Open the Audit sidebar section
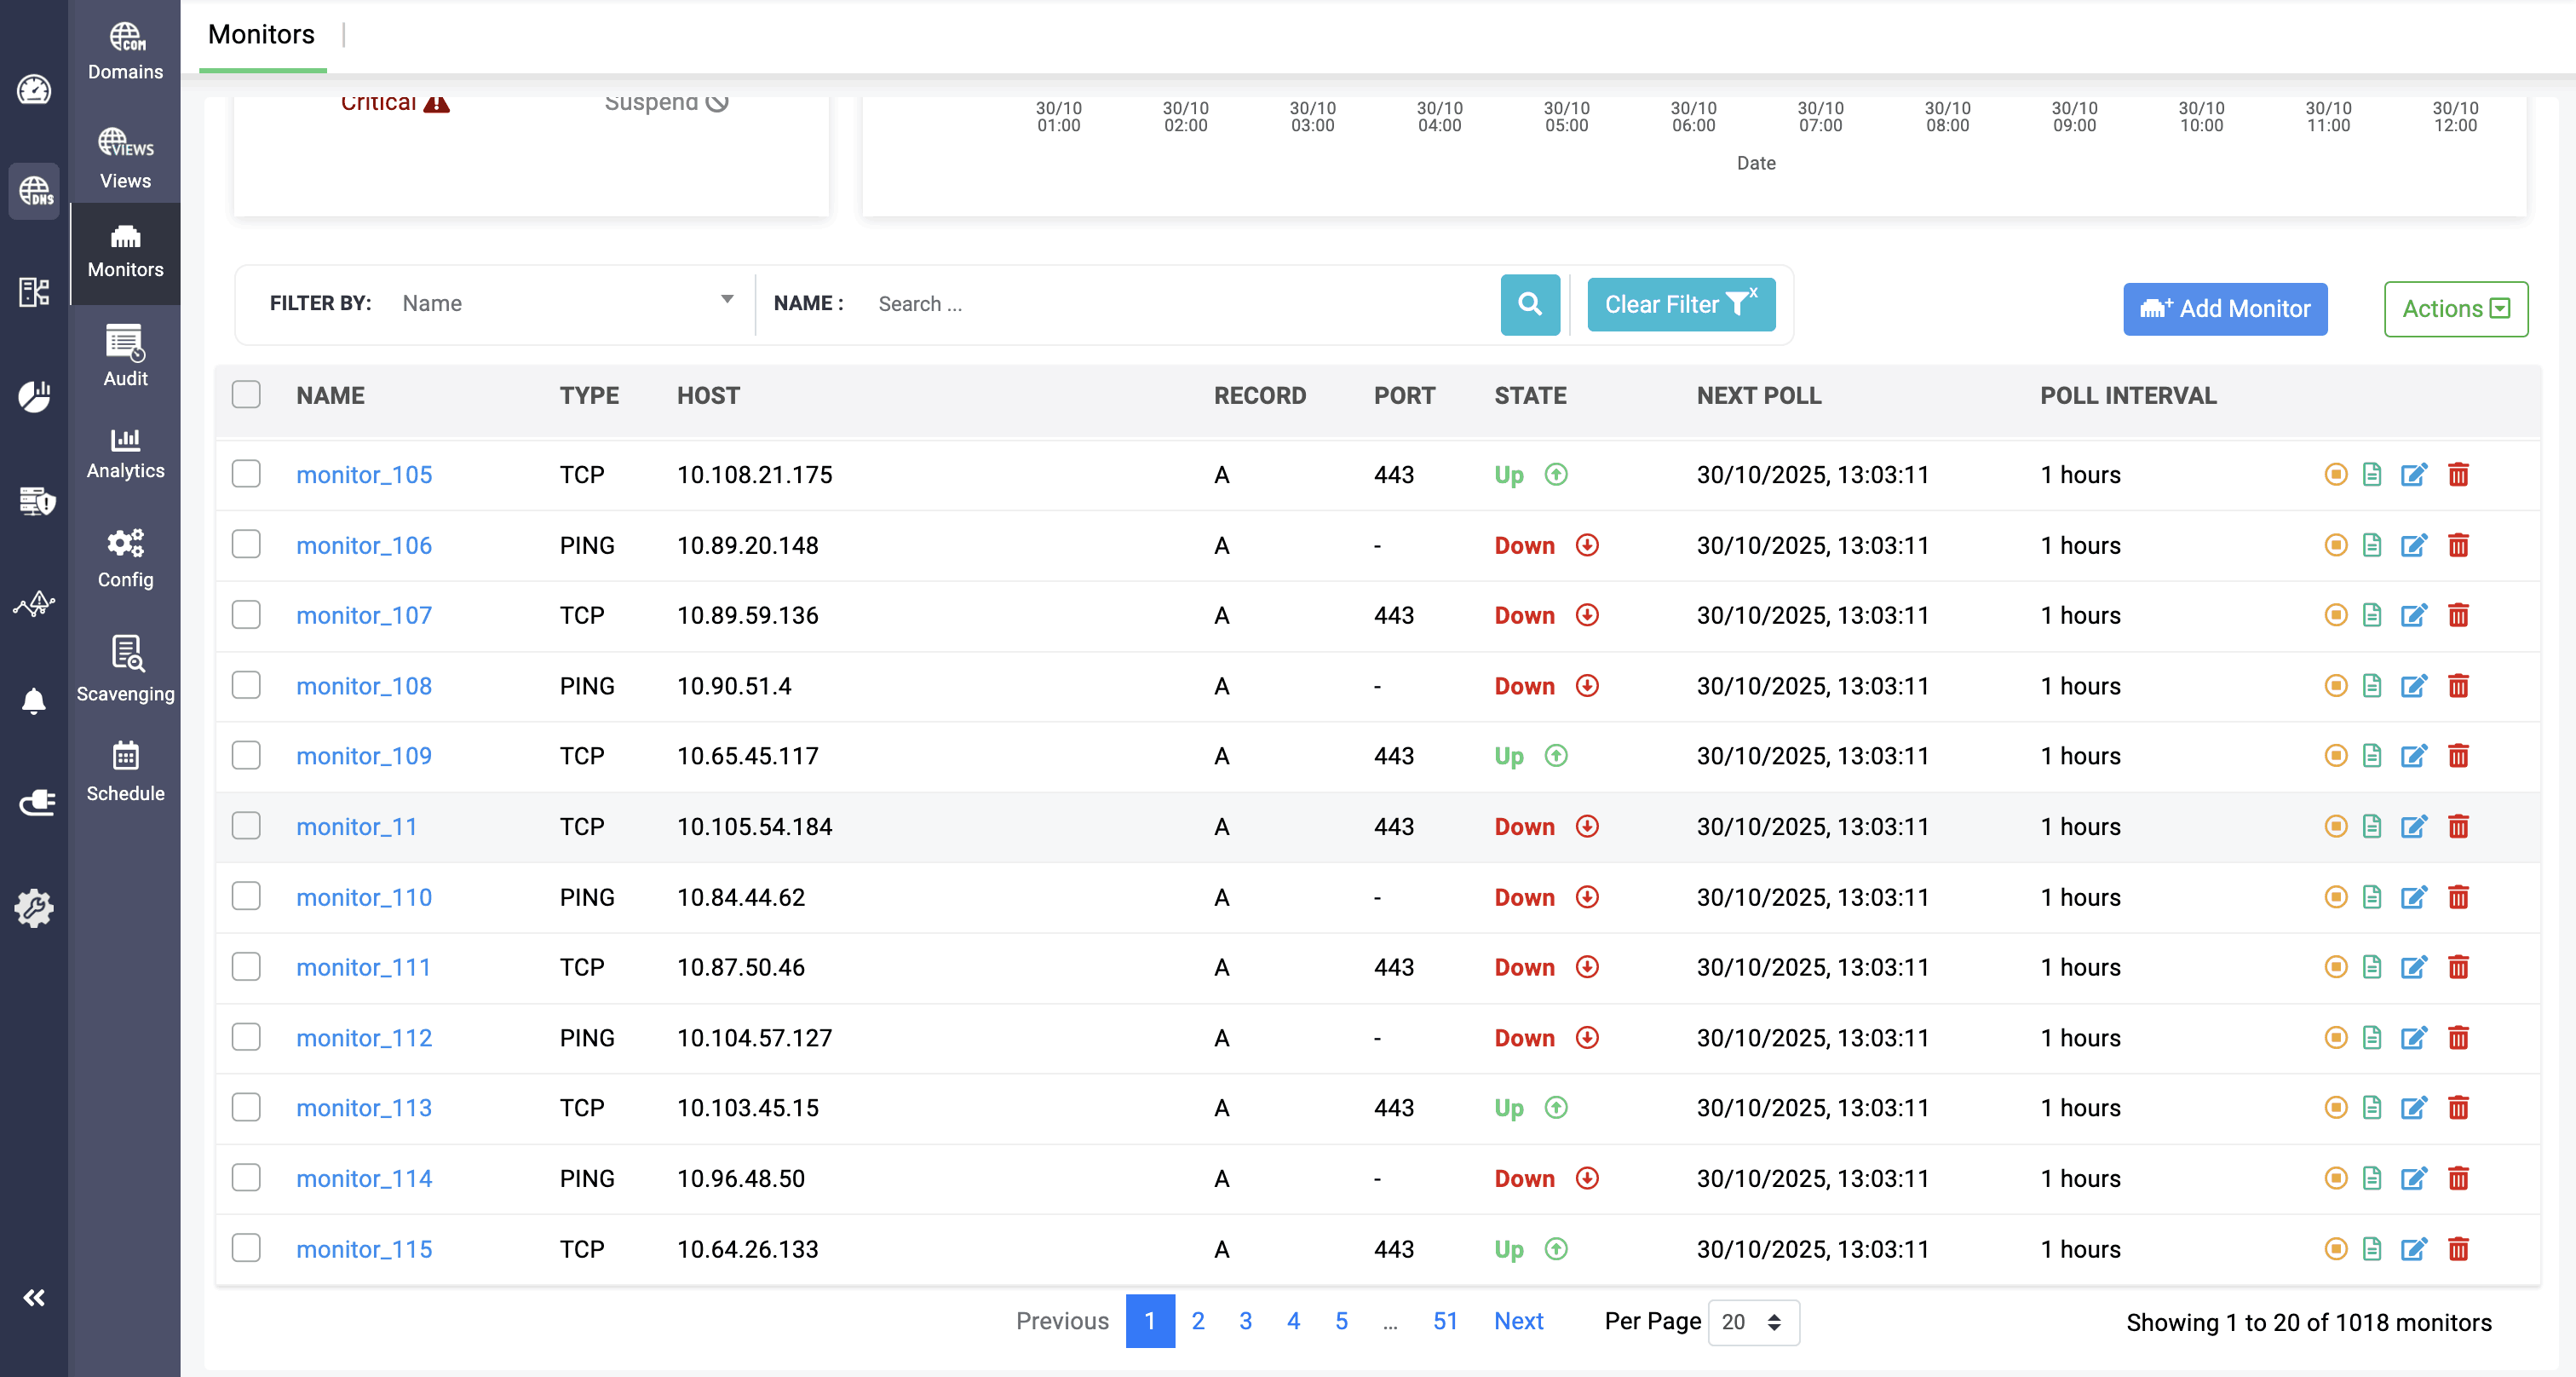The height and width of the screenshot is (1377, 2576). click(x=125, y=356)
